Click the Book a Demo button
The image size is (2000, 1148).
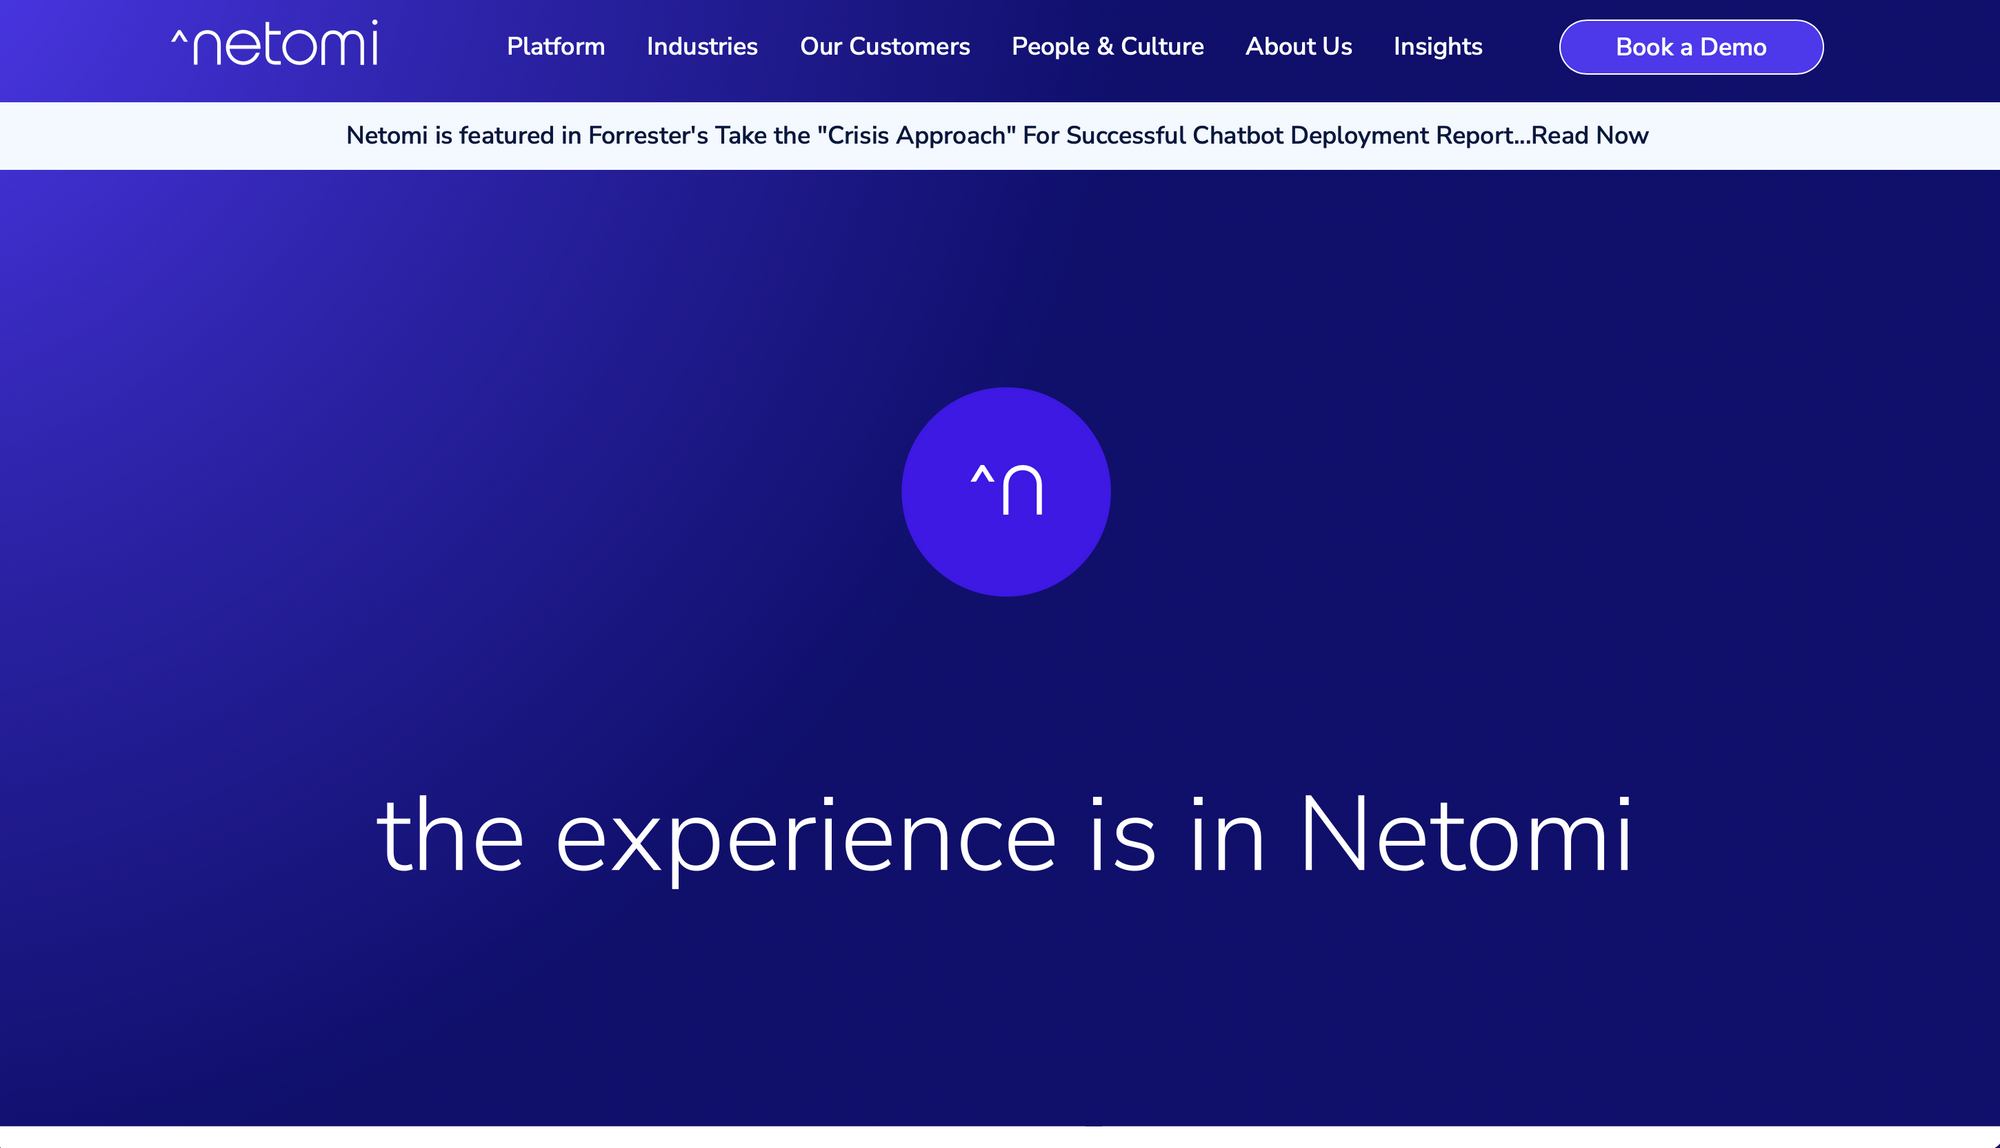[1691, 47]
